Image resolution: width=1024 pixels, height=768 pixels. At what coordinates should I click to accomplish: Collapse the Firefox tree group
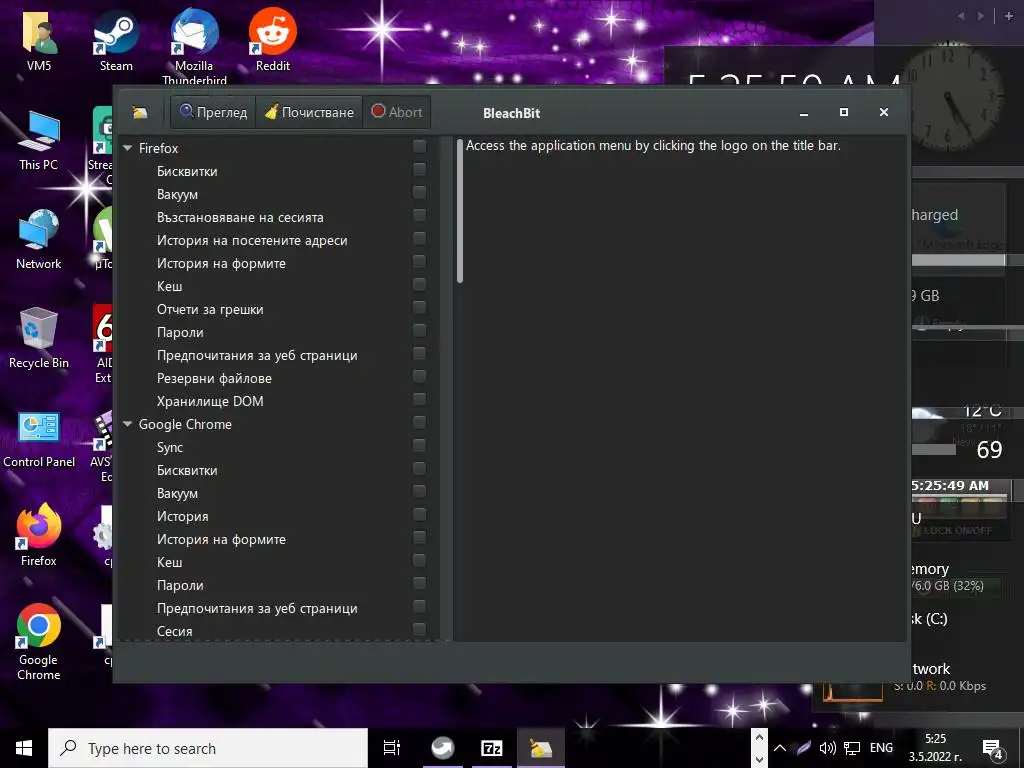tap(128, 148)
